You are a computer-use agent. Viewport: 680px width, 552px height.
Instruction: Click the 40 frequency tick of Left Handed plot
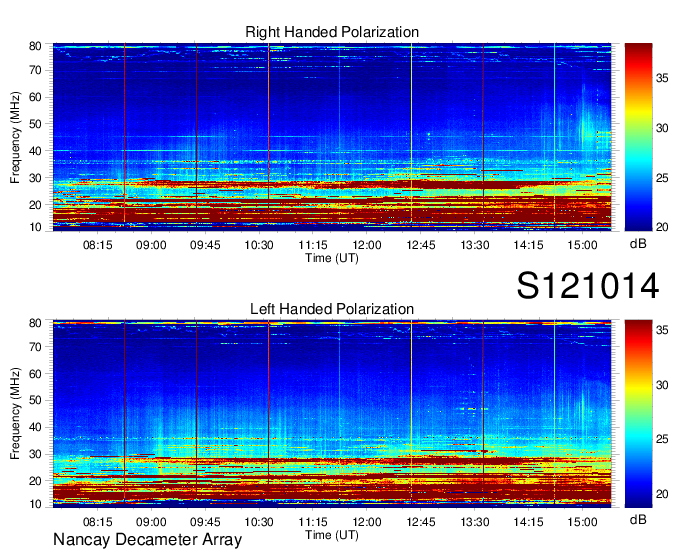[36, 427]
